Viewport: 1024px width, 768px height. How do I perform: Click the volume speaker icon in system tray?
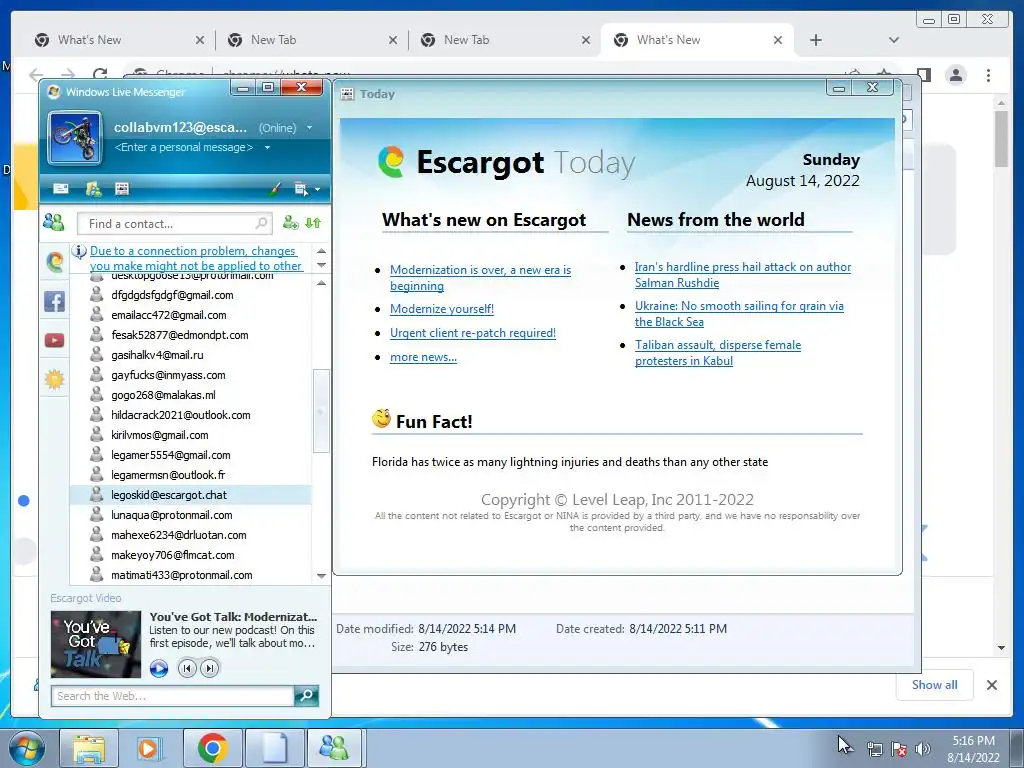923,749
